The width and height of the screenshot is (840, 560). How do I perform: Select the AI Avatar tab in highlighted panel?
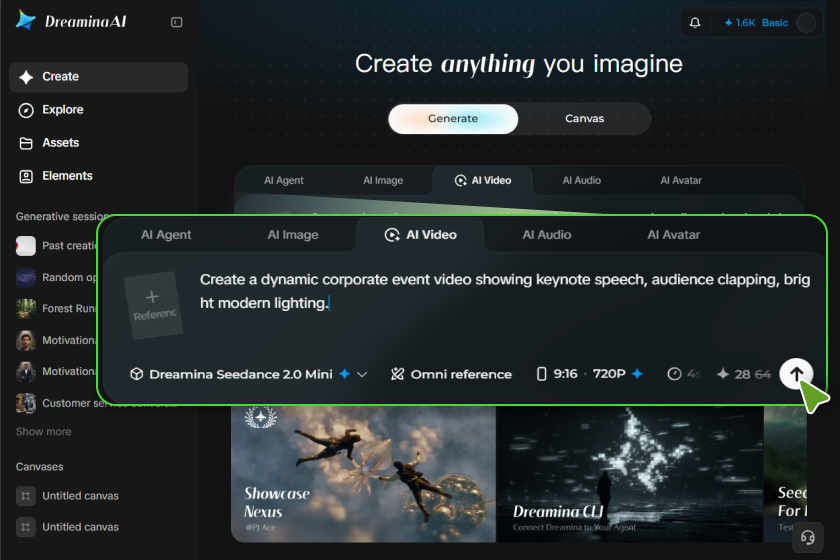673,235
